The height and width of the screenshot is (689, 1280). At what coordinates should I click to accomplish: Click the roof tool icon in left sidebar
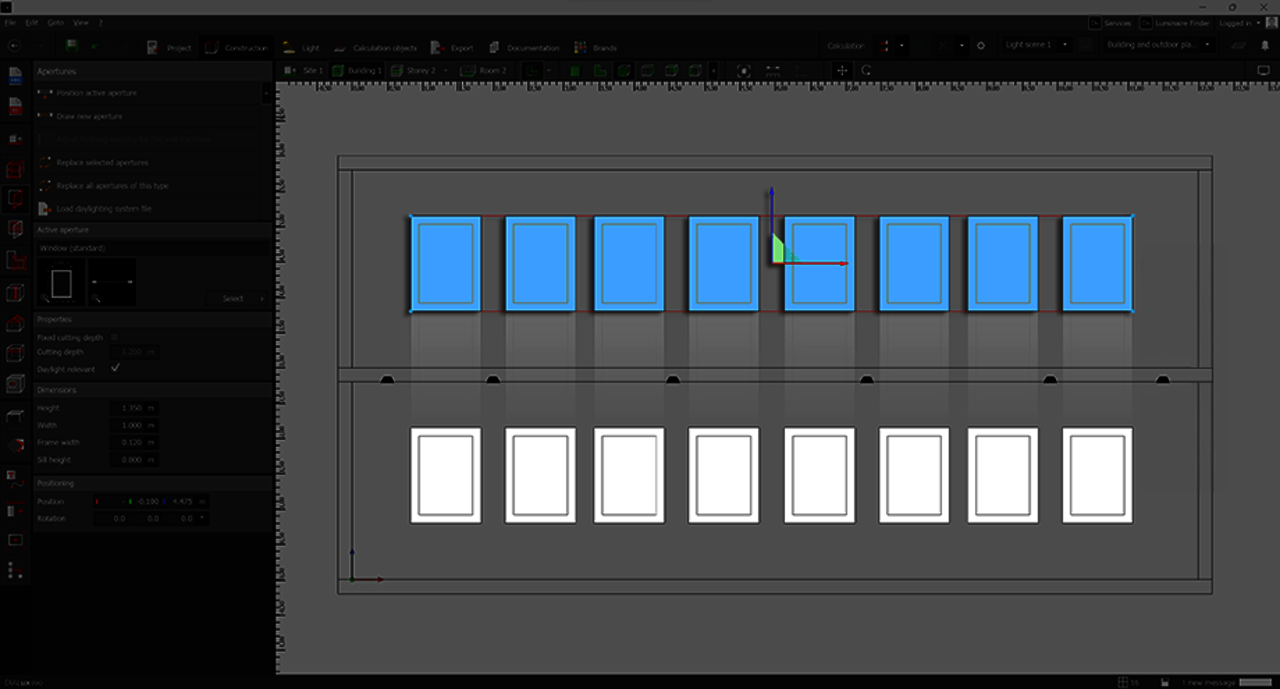(15, 324)
